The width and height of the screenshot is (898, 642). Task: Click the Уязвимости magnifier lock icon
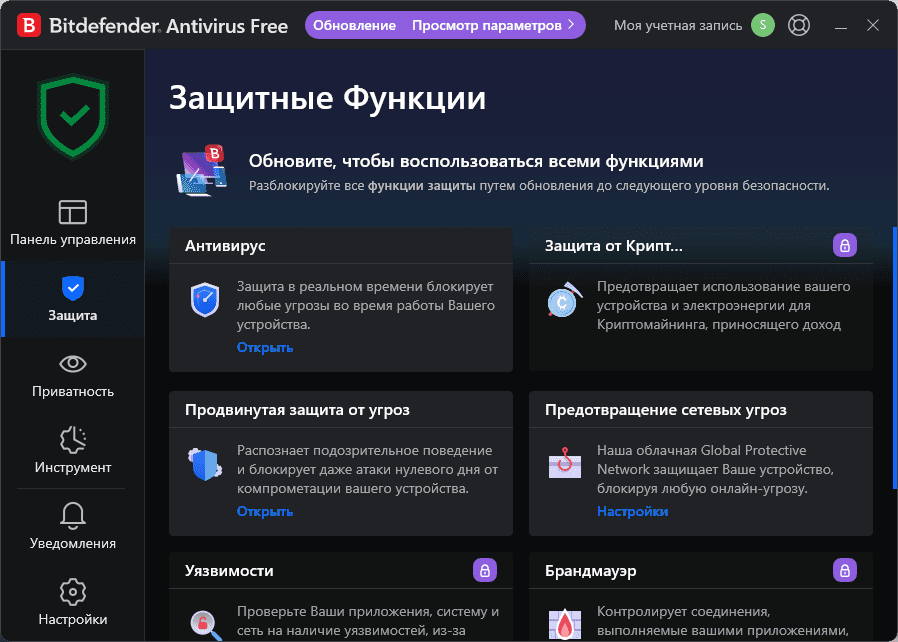coord(205,625)
